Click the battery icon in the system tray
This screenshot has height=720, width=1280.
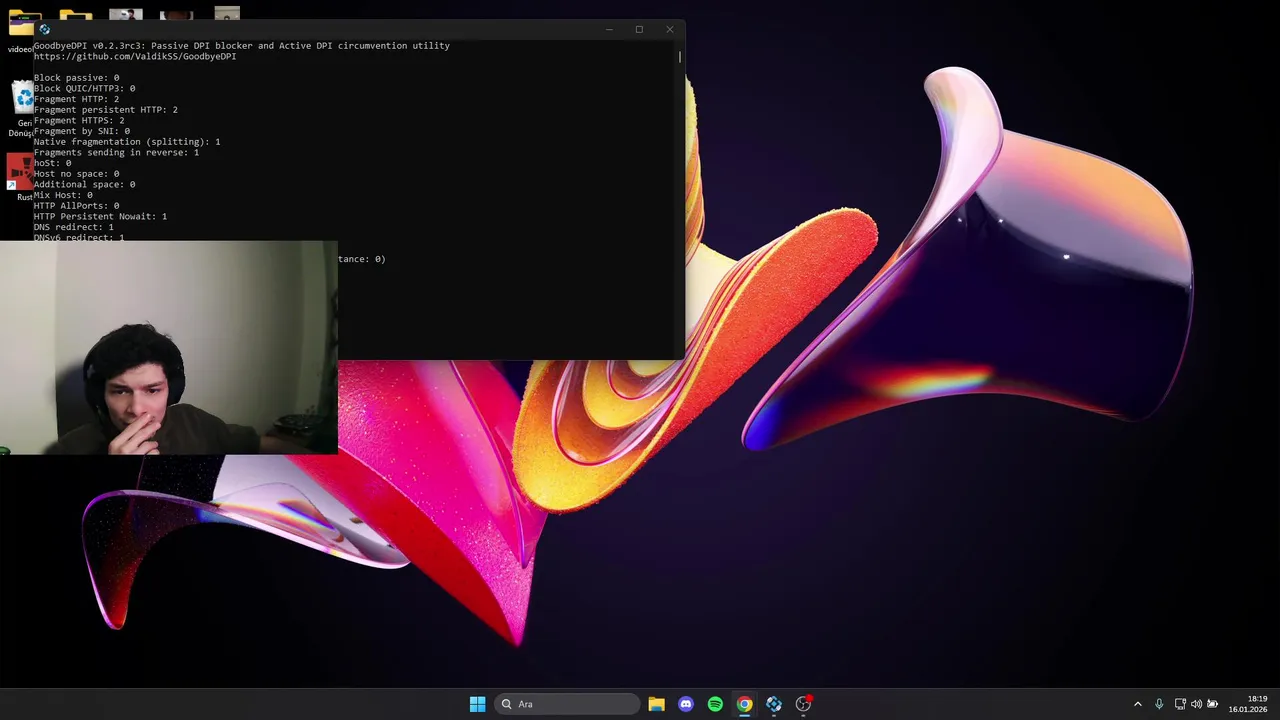[x=1213, y=704]
